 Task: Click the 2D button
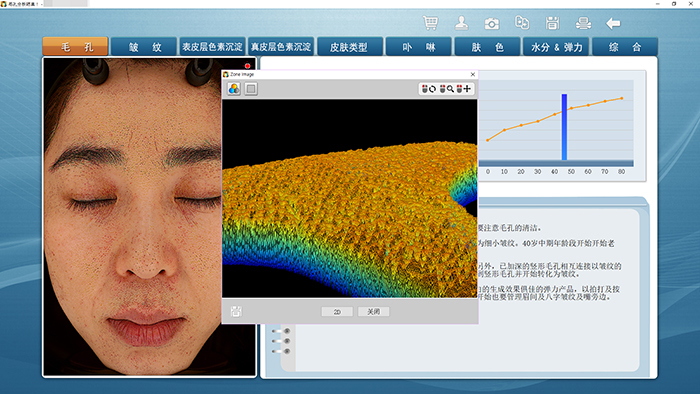click(x=337, y=311)
